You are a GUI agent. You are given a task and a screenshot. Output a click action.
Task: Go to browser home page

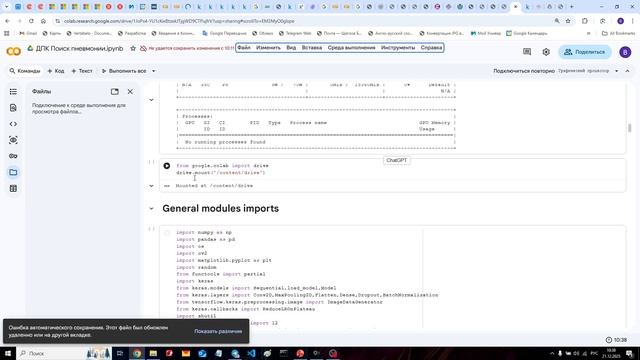click(x=43, y=21)
